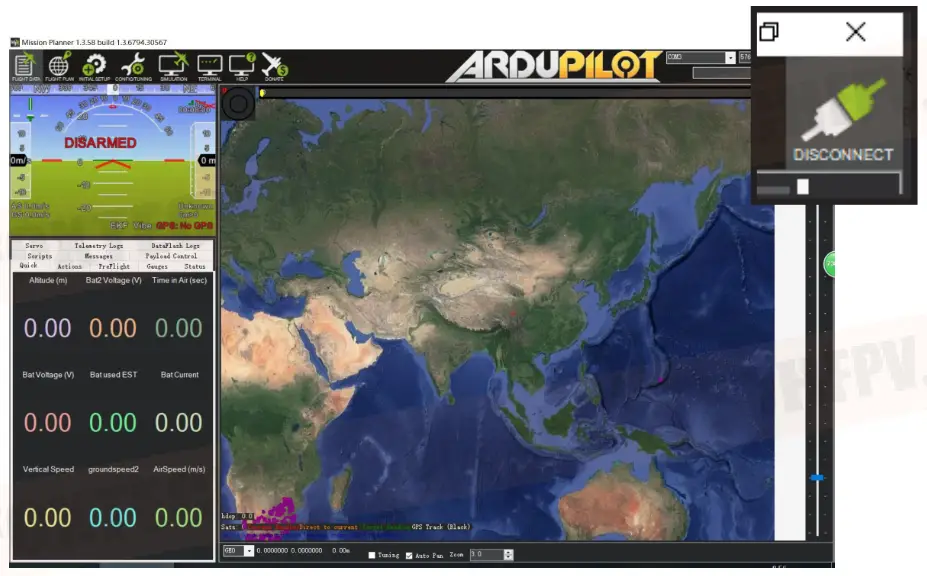Click the white slider thumb under Disconnect
The width and height of the screenshot is (927, 576).
coord(802,187)
